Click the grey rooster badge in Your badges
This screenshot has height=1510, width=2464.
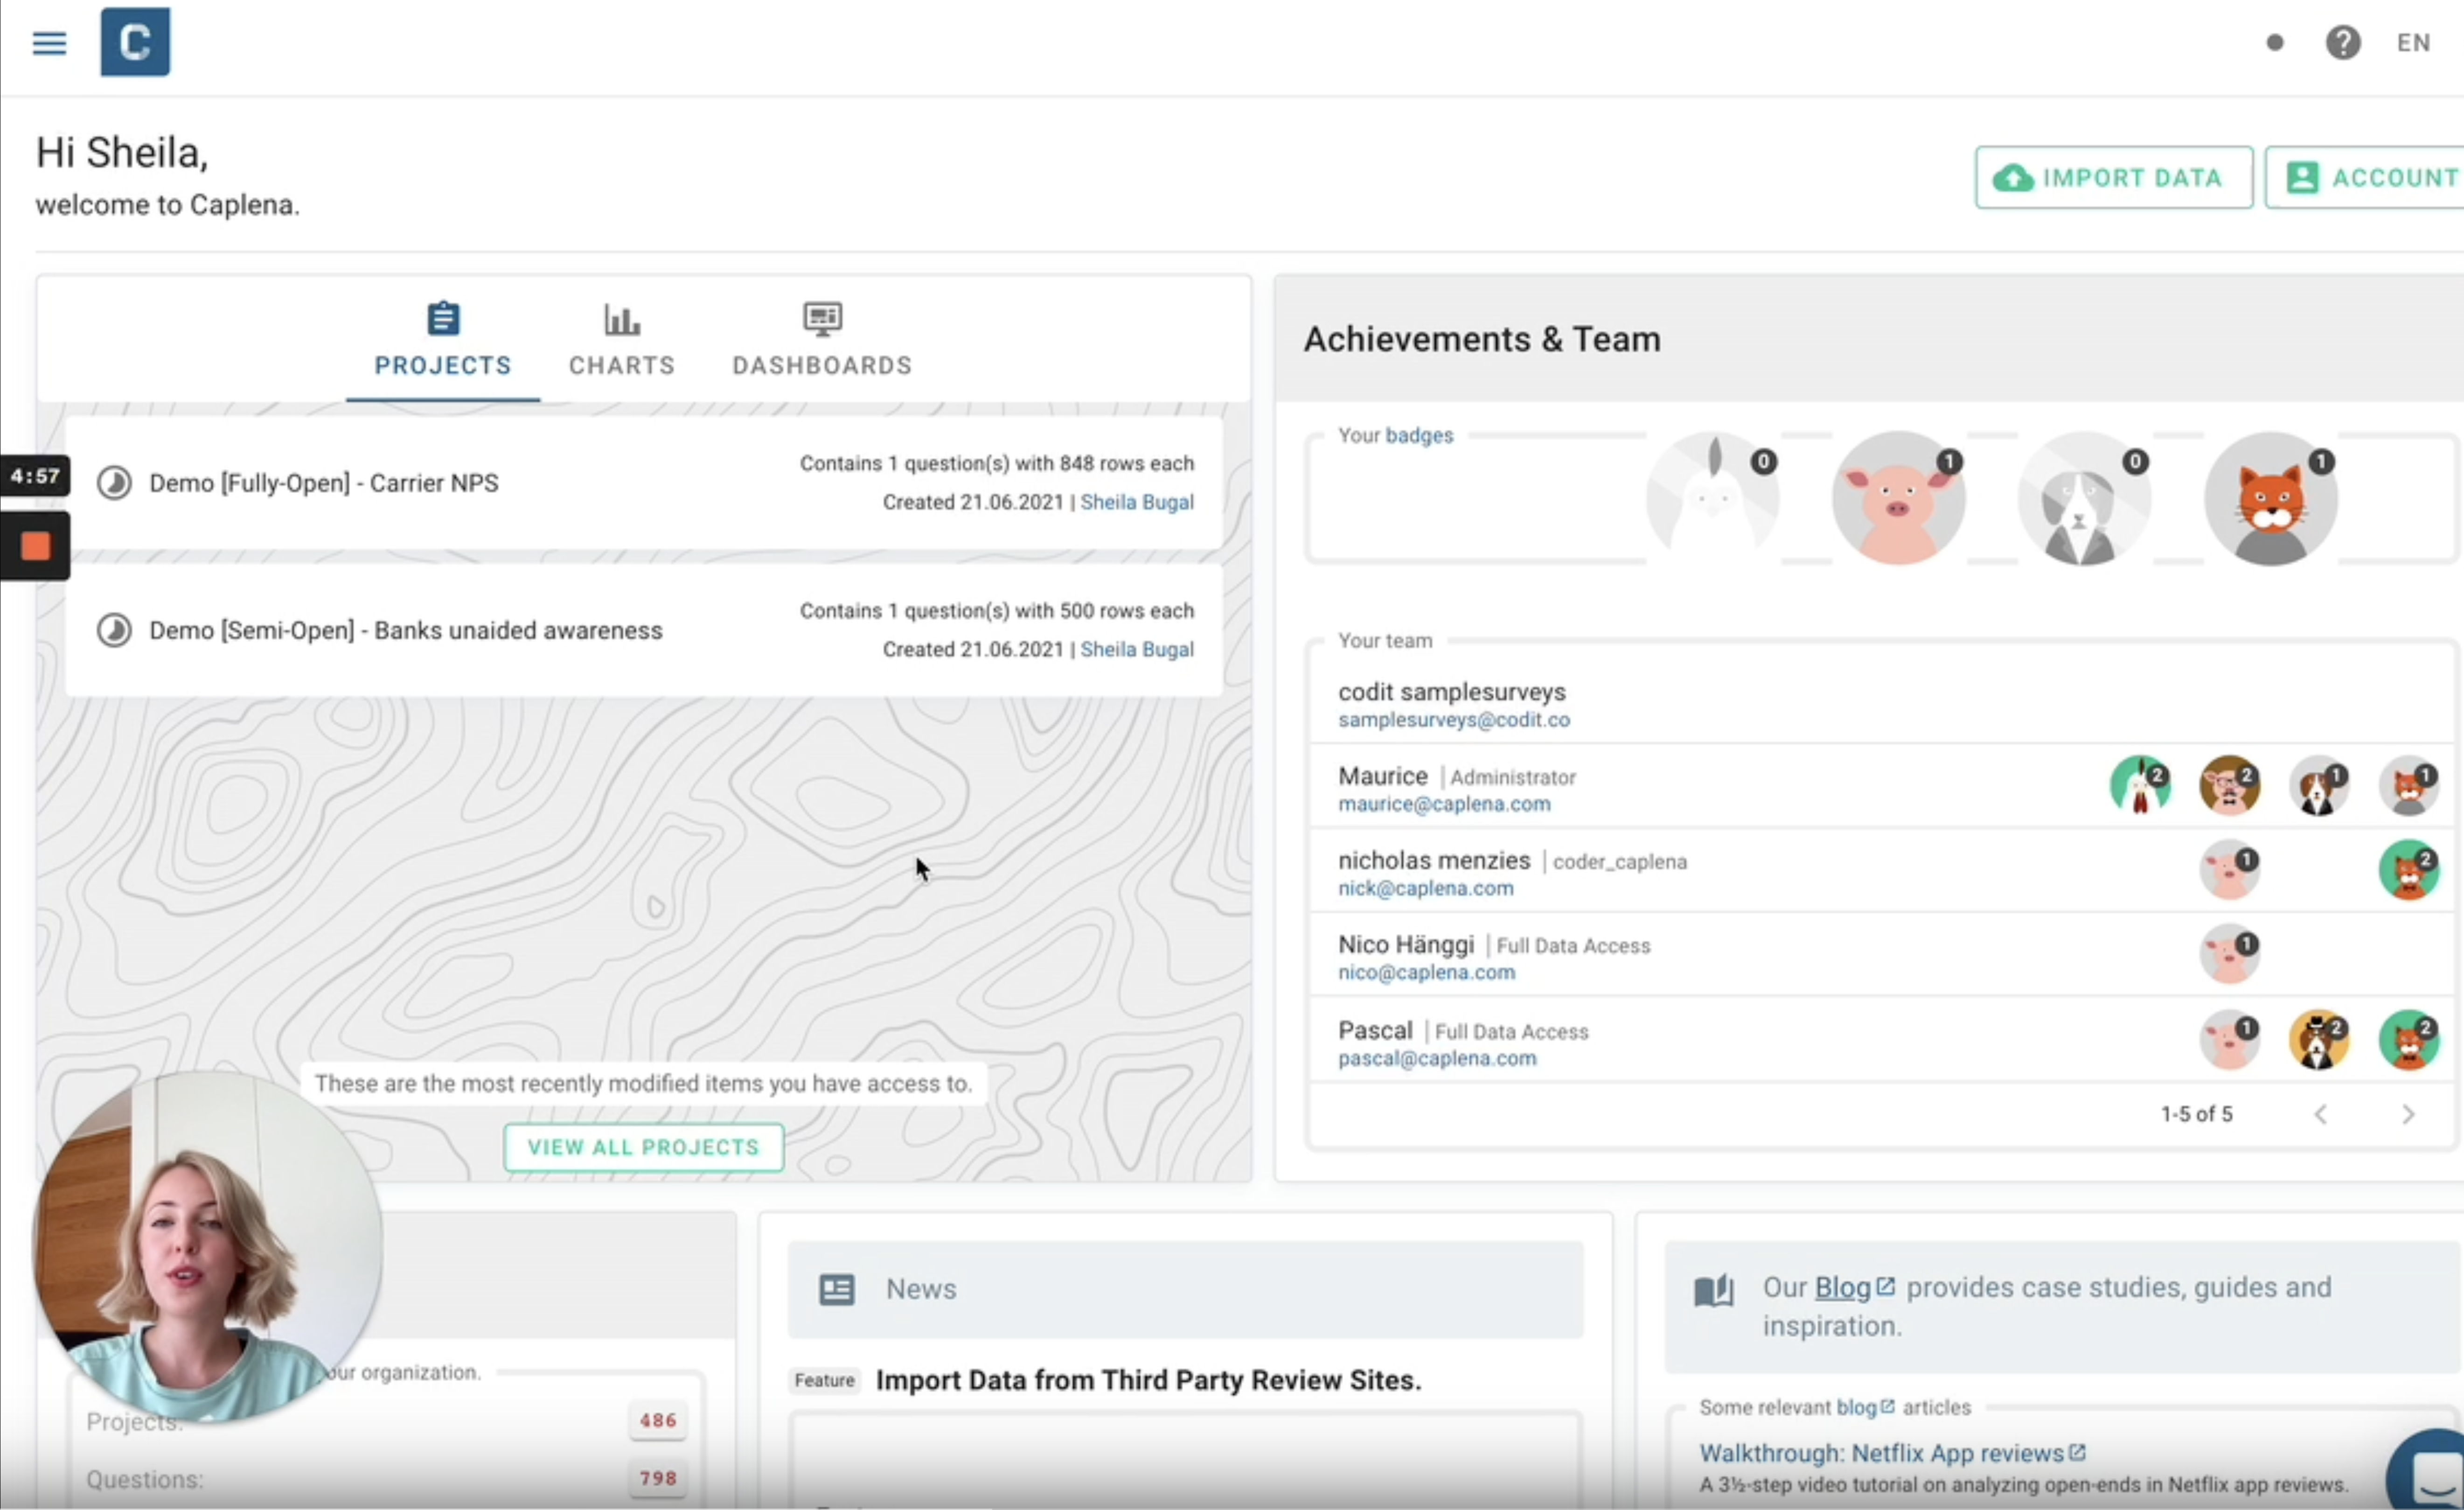[1713, 497]
